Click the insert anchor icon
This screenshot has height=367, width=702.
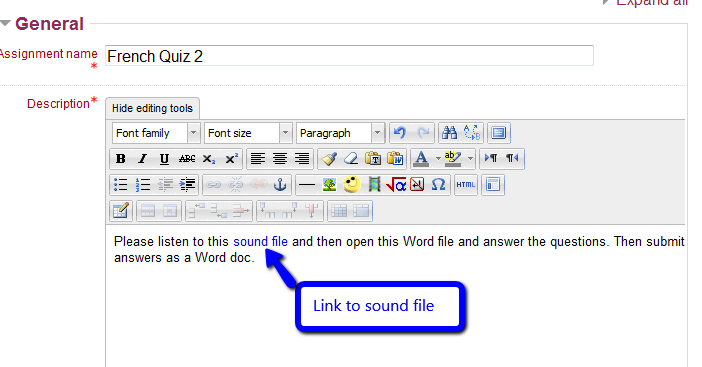pyautogui.click(x=280, y=184)
